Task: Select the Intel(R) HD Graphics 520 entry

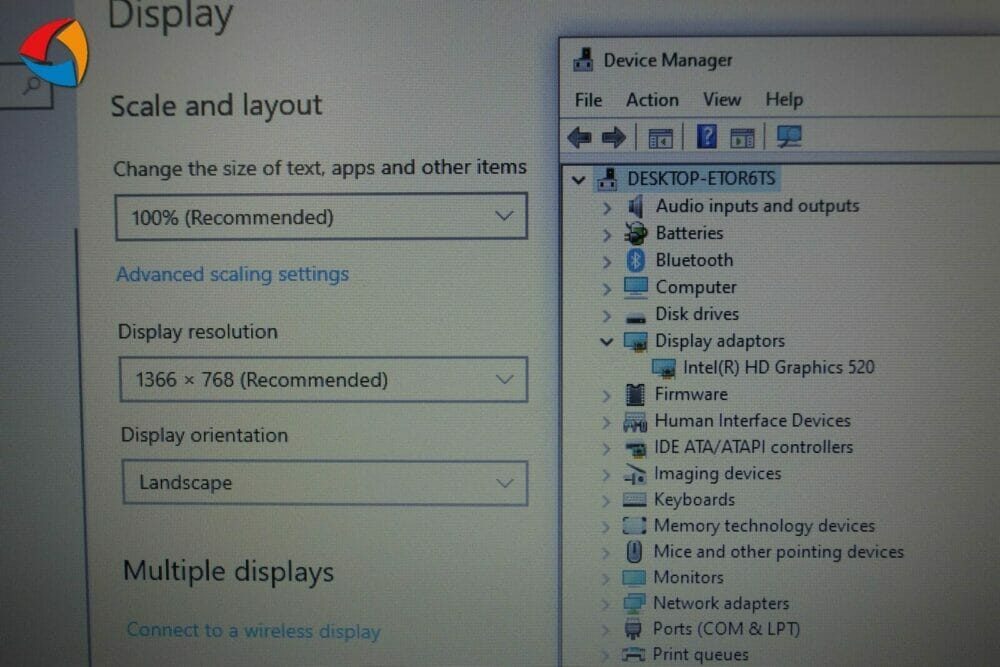Action: (x=779, y=367)
